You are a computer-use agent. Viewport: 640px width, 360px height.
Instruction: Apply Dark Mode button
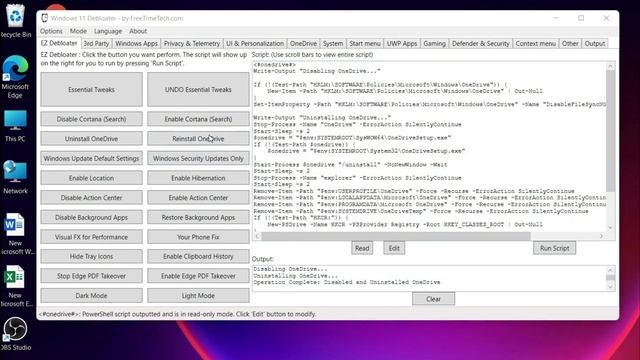(91, 296)
